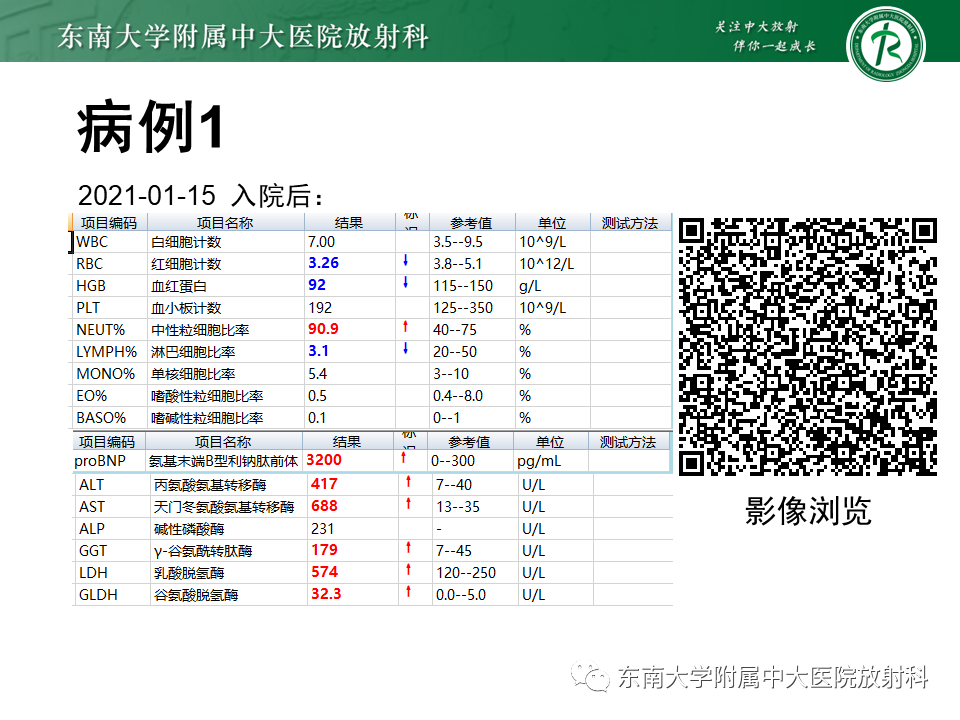Image resolution: width=960 pixels, height=720 pixels.
Task: Select the AST result value 688
Action: pyautogui.click(x=324, y=506)
